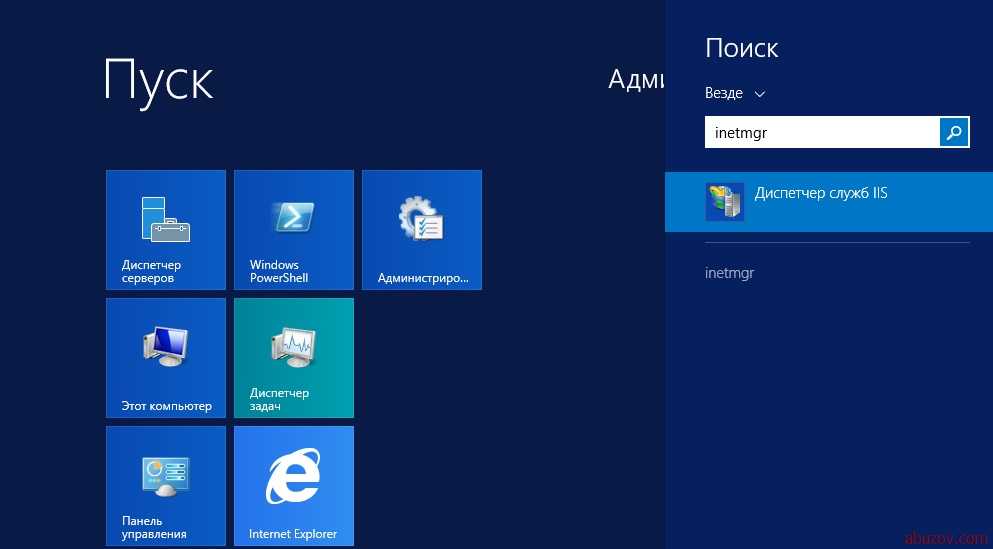Click the Этот компьютер monitor icon
The width and height of the screenshot is (993, 549).
(165, 346)
